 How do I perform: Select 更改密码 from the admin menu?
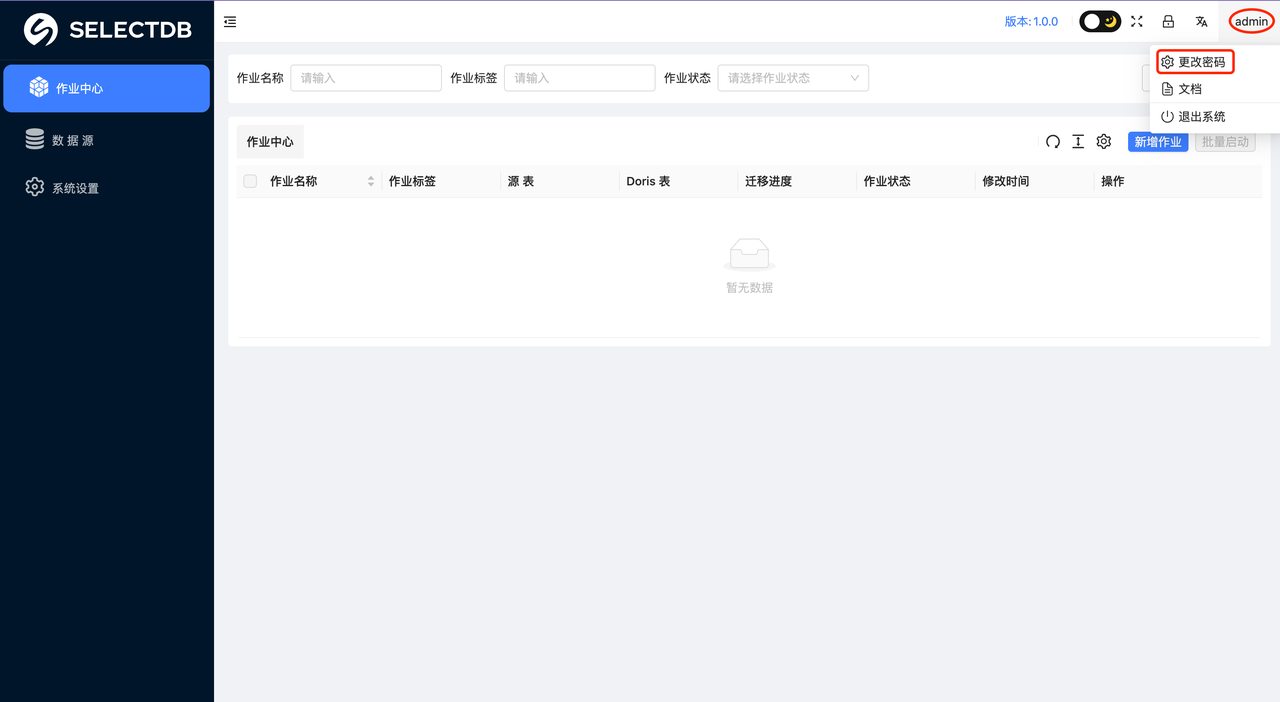[1195, 62]
